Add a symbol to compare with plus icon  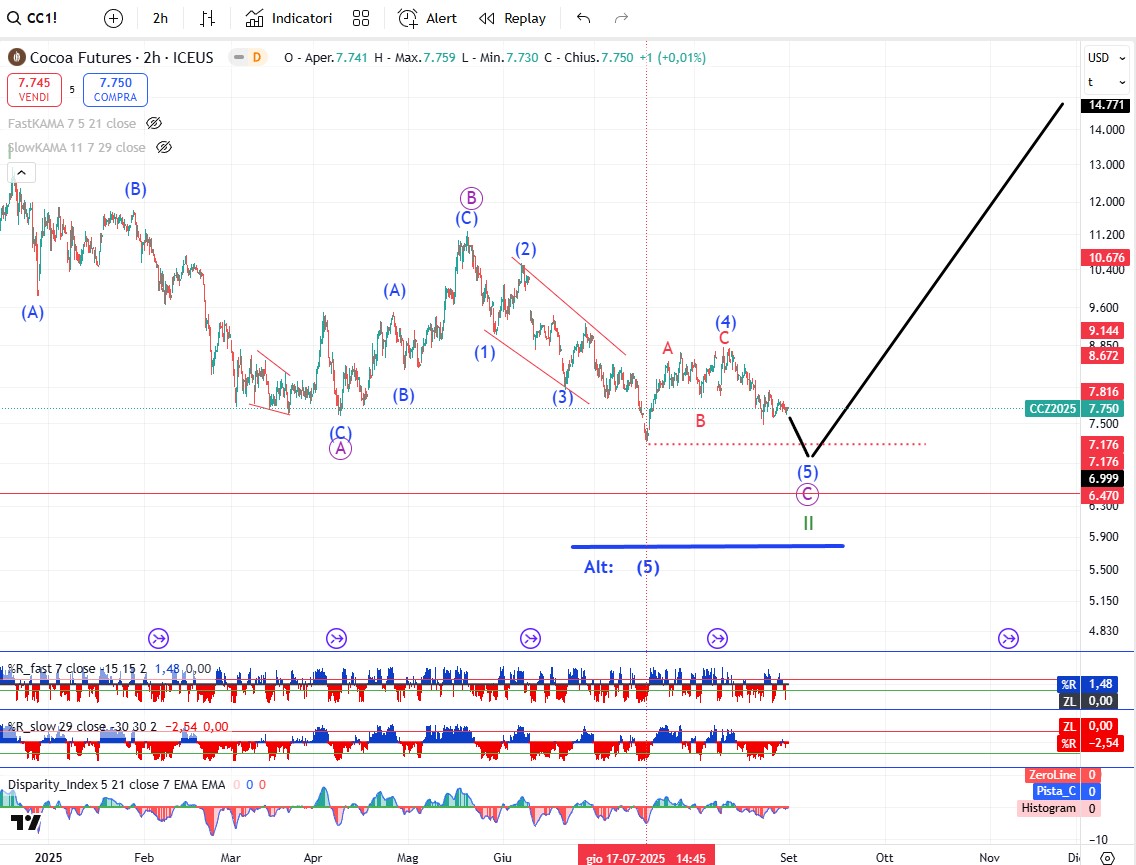(x=114, y=18)
